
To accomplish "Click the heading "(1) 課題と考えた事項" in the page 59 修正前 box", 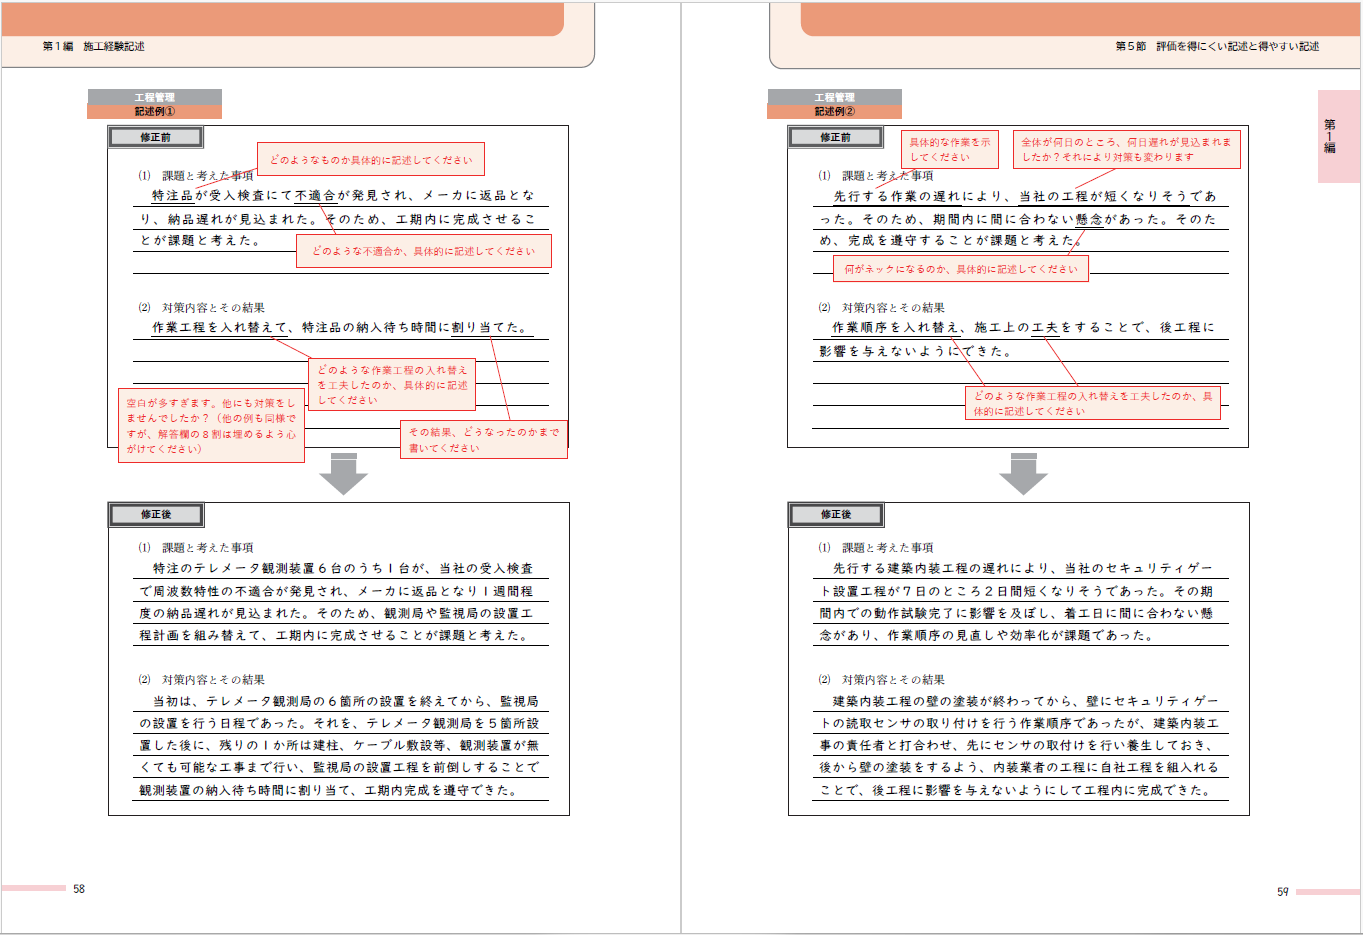I will (876, 176).
